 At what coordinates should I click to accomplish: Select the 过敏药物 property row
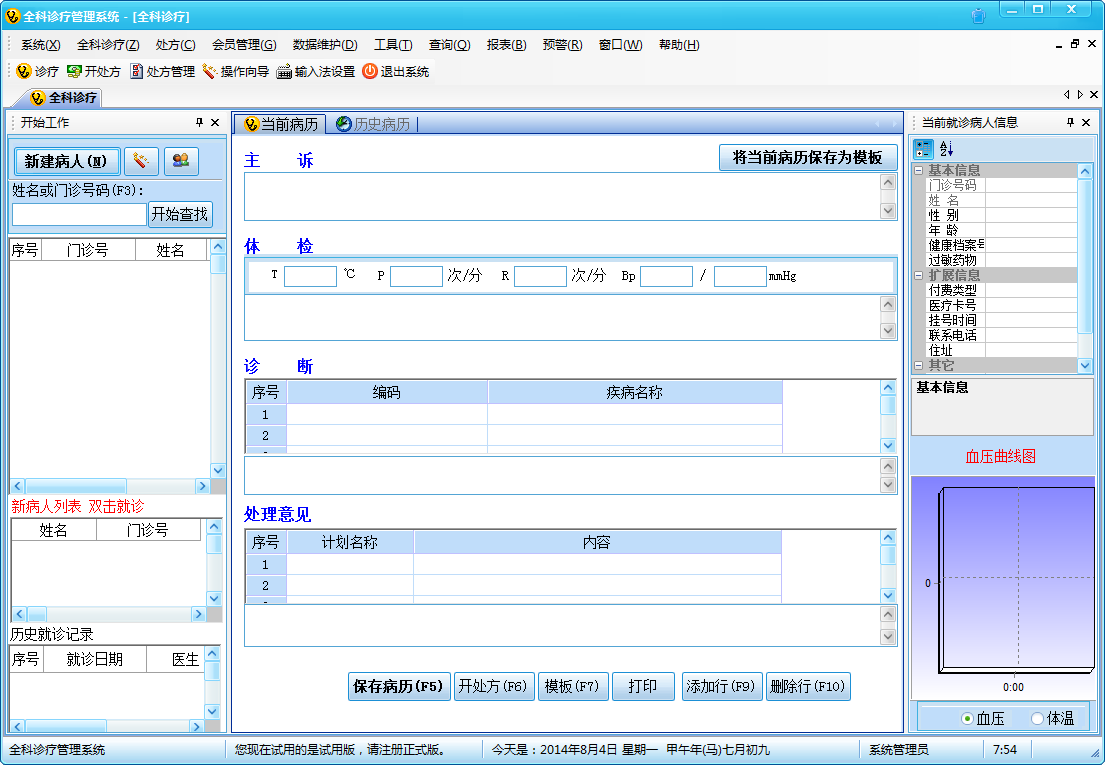[1001, 260]
